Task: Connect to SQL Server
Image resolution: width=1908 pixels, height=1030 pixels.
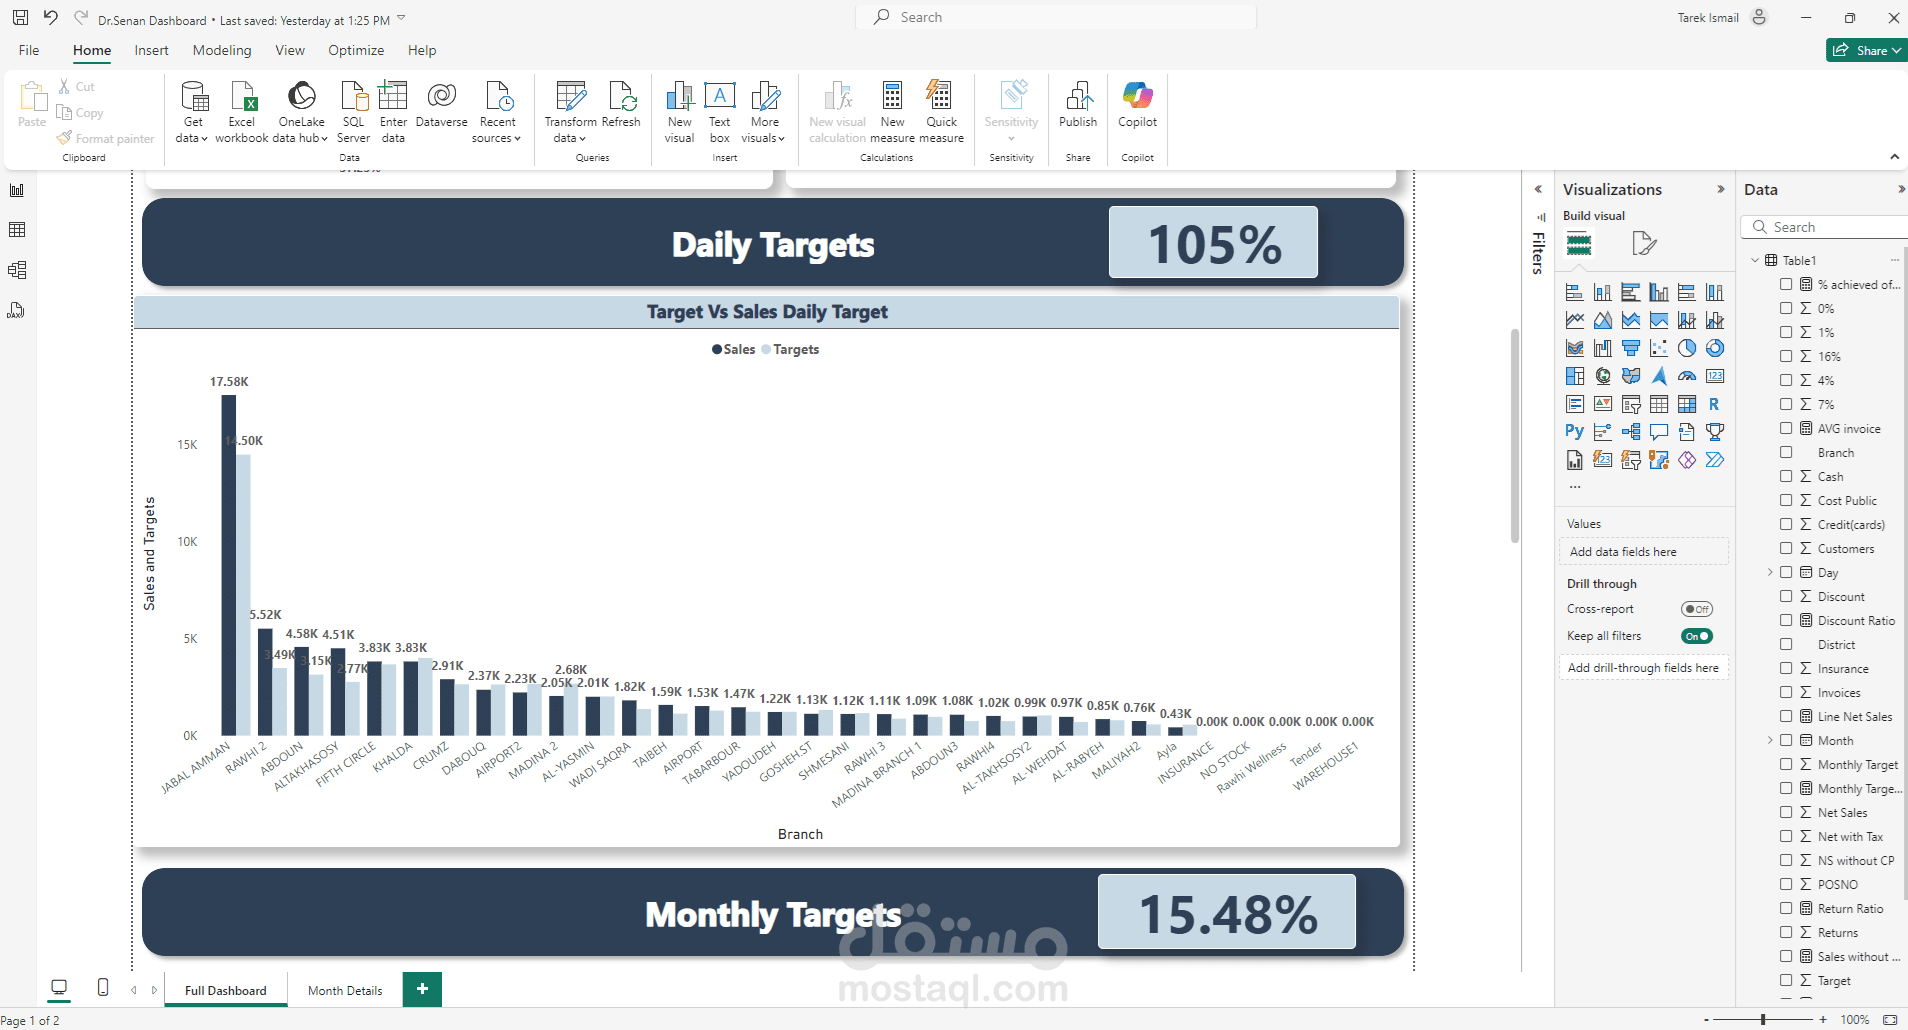Action: coord(353,112)
